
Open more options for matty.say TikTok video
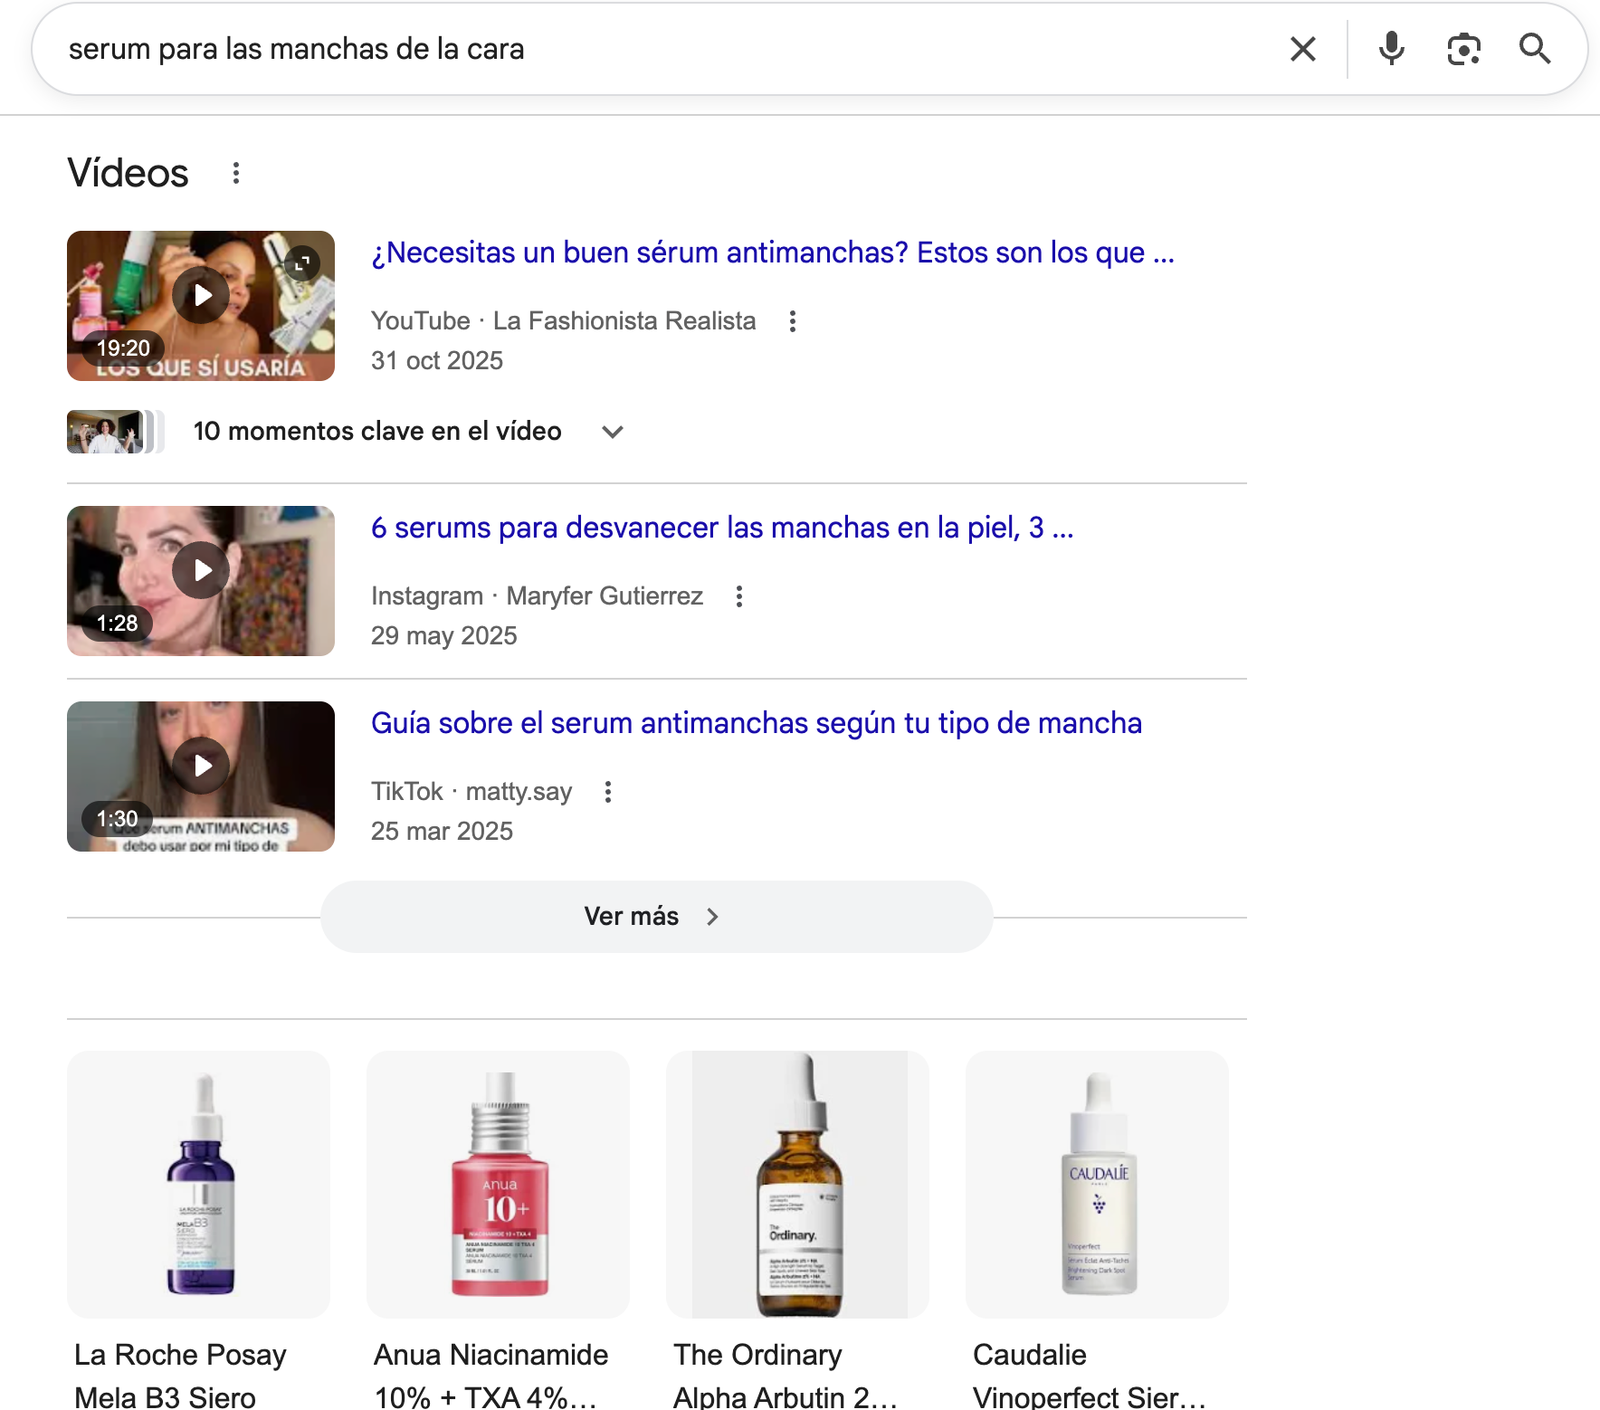click(608, 792)
